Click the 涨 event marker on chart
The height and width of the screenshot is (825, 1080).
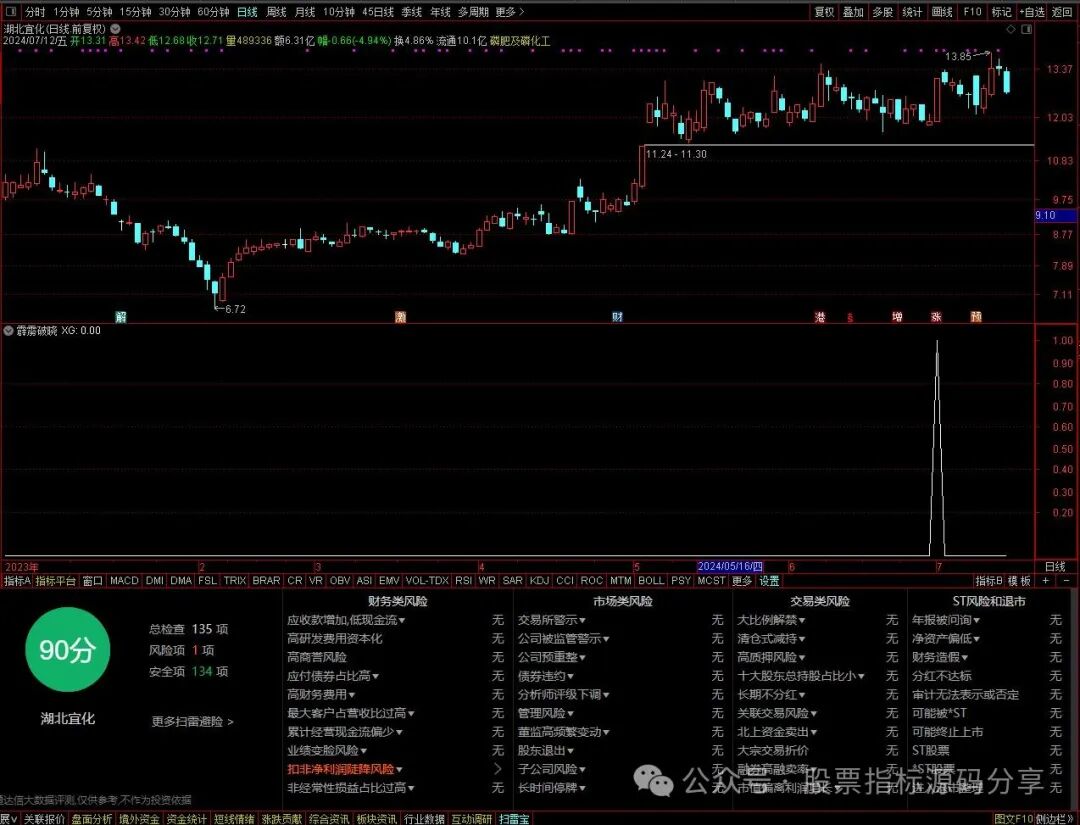click(x=936, y=317)
